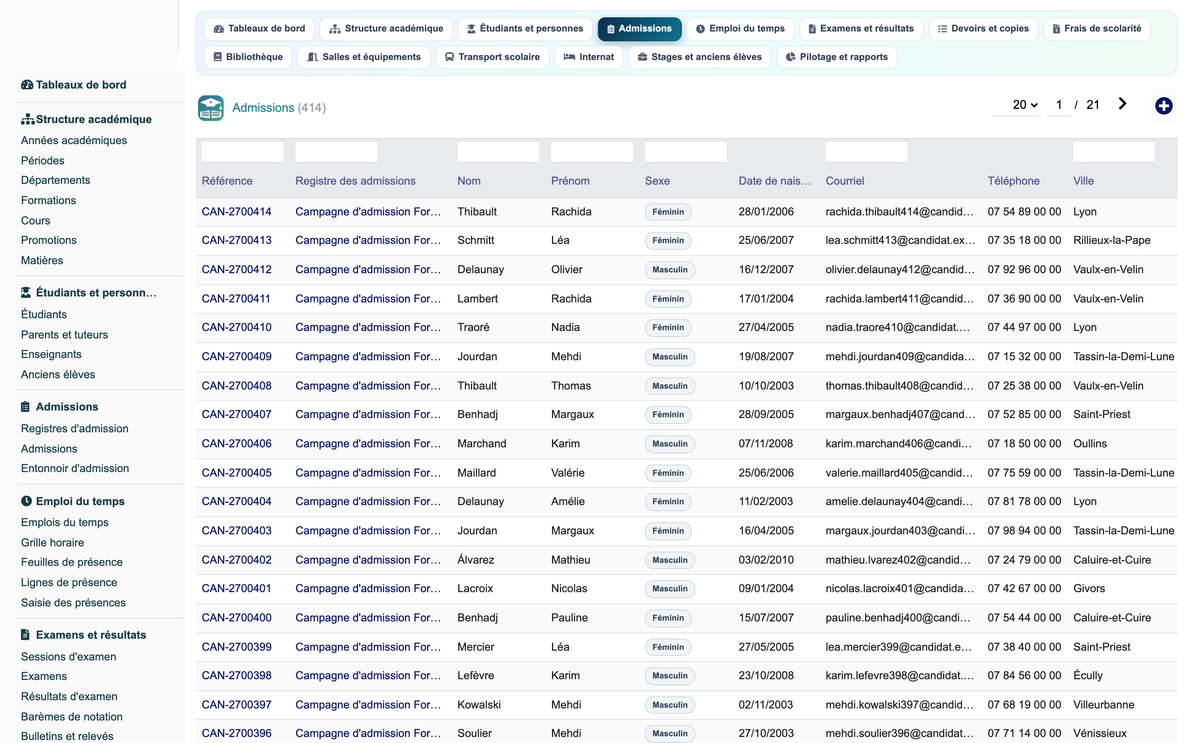Click the Admissions module logo icon
Image resolution: width=1200 pixels, height=743 pixels.
point(211,108)
